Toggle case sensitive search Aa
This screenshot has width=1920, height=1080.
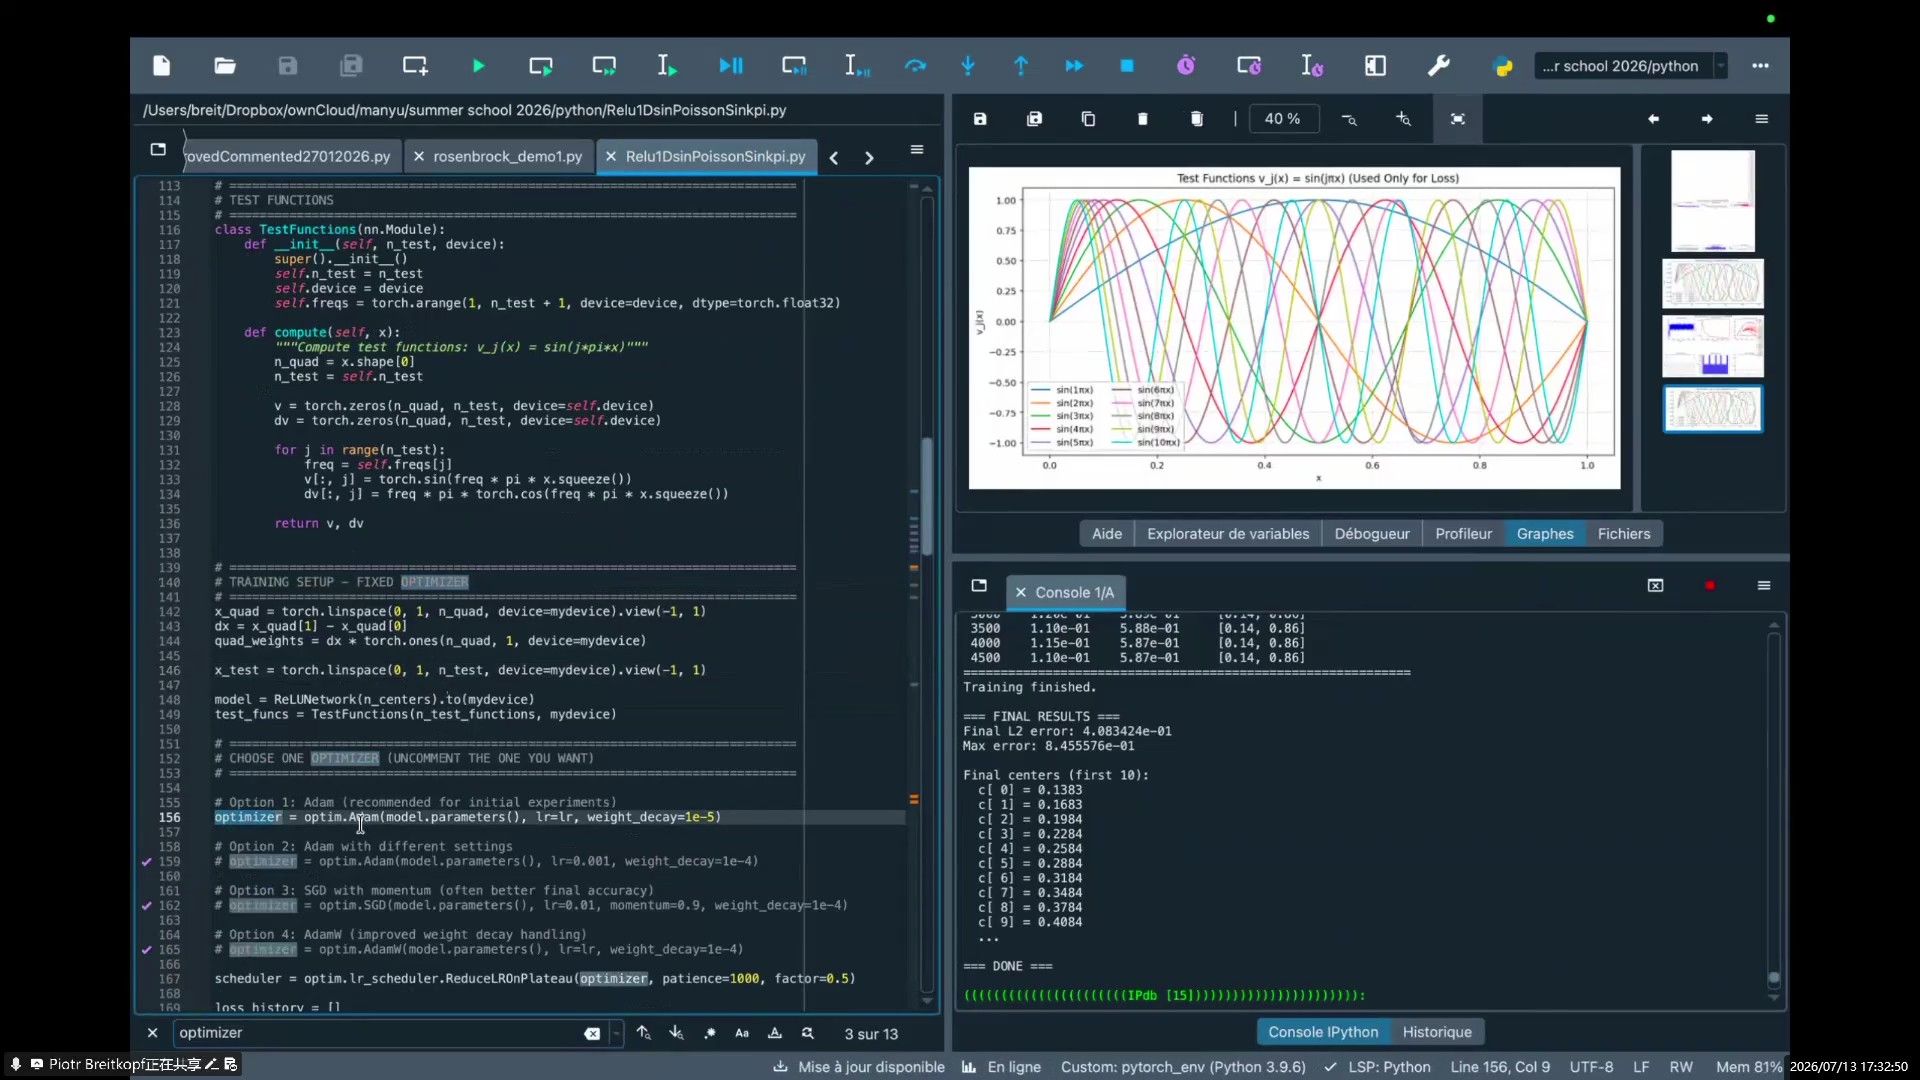[742, 1033]
